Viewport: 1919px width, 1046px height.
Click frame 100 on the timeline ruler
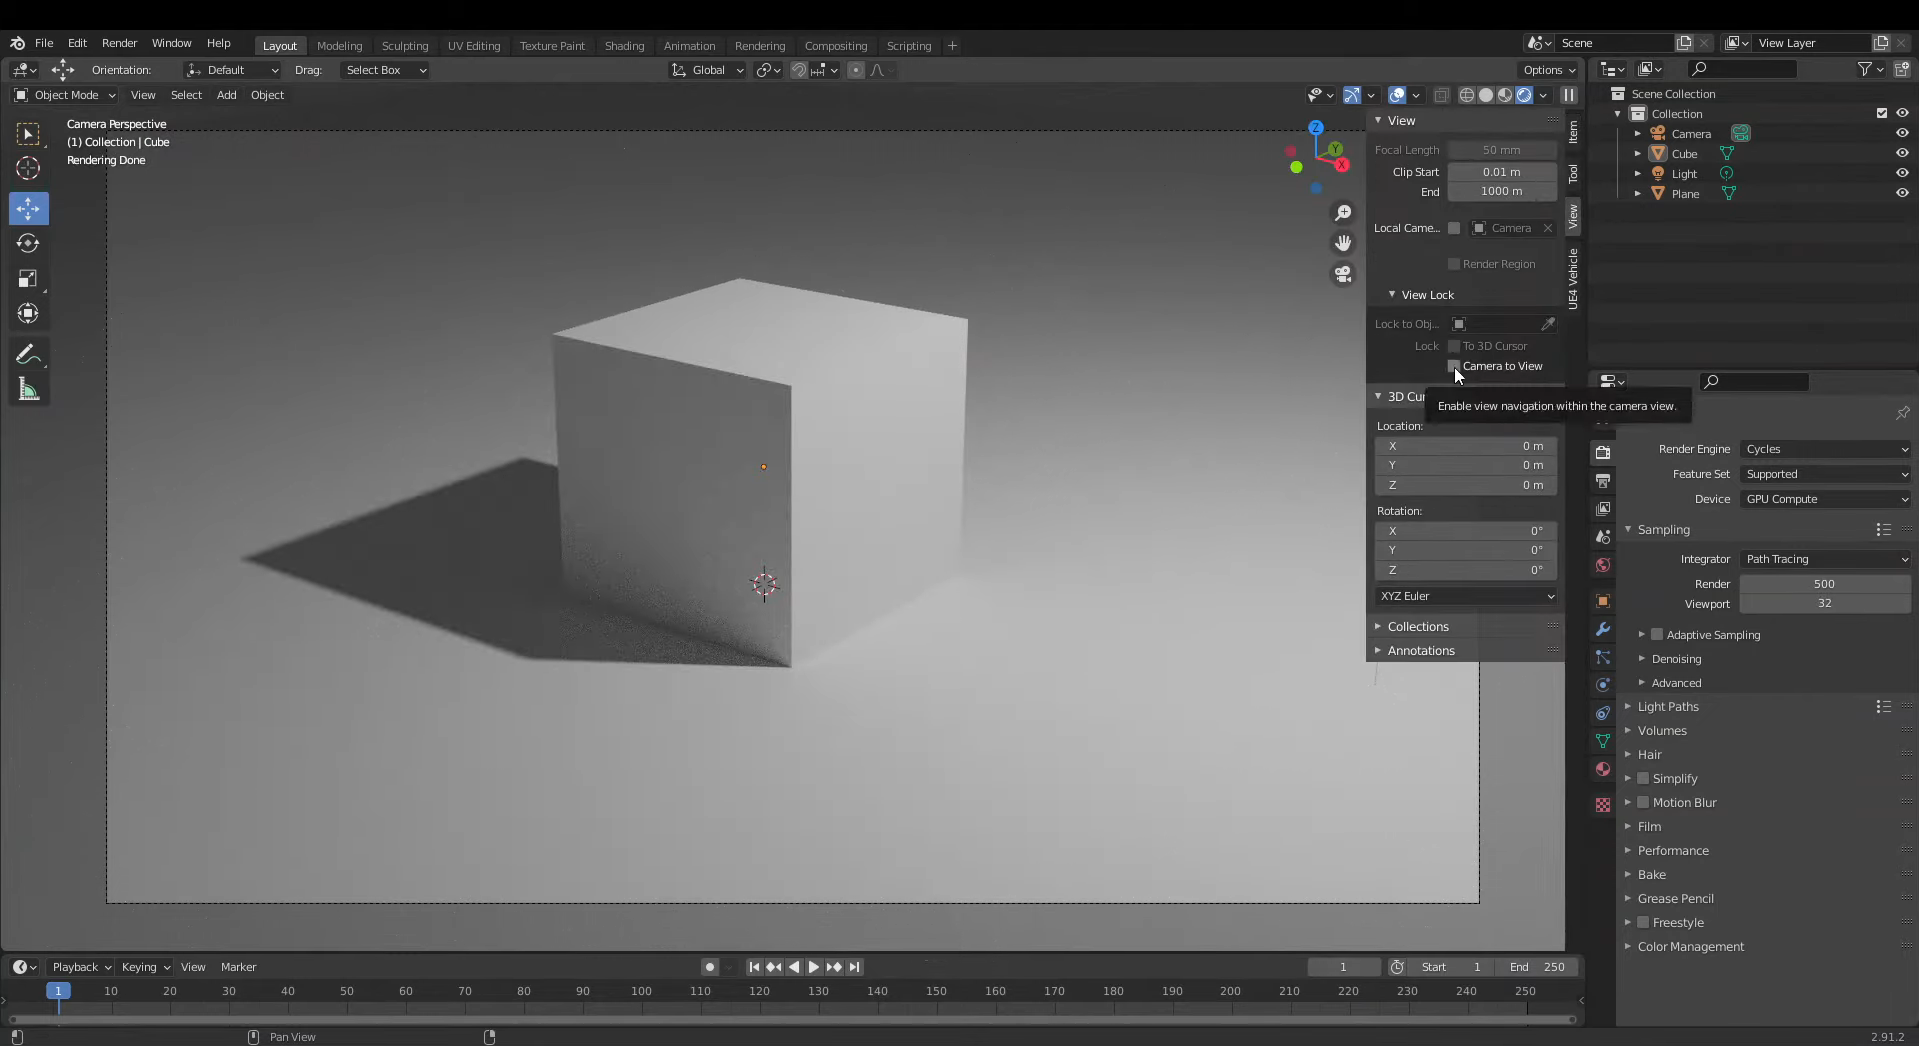point(641,991)
